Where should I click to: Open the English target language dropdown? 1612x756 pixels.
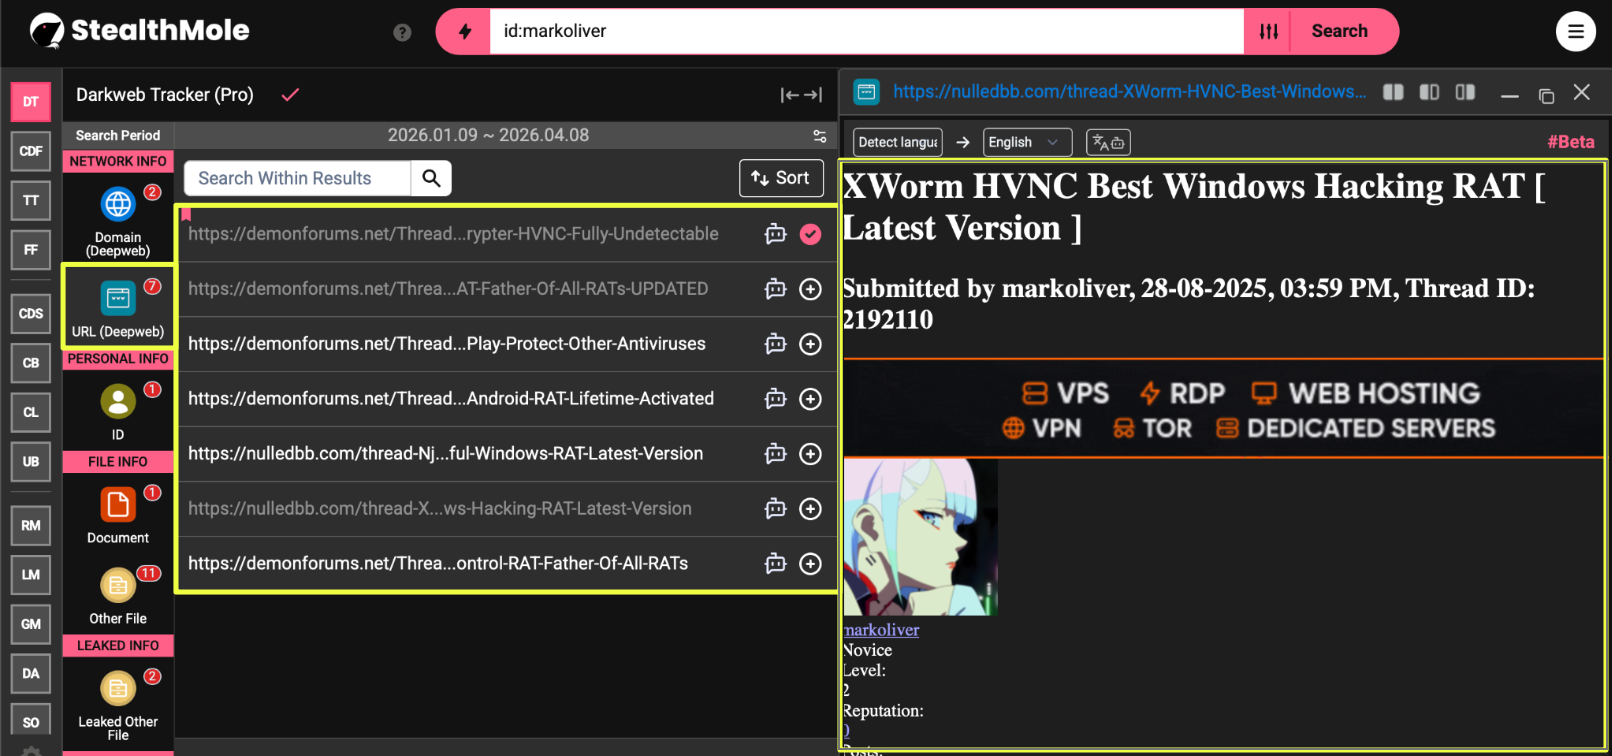coord(1027,142)
